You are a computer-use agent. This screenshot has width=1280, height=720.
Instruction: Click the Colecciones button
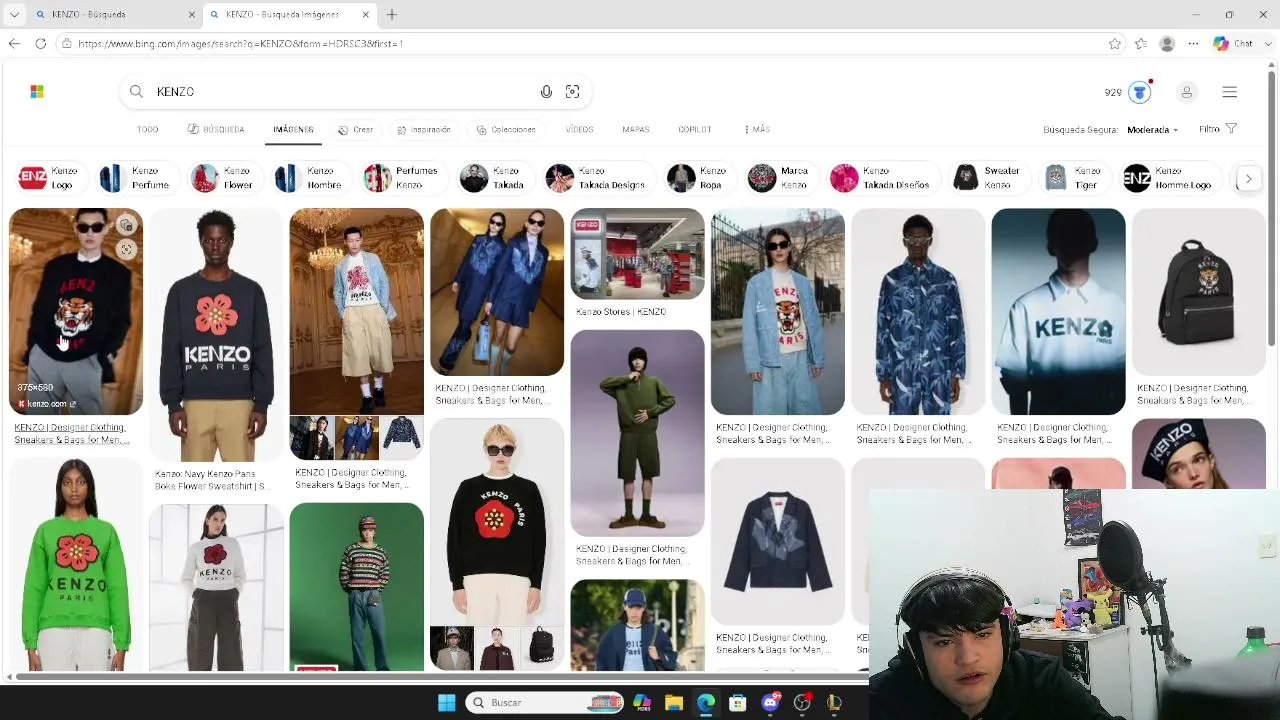click(506, 130)
